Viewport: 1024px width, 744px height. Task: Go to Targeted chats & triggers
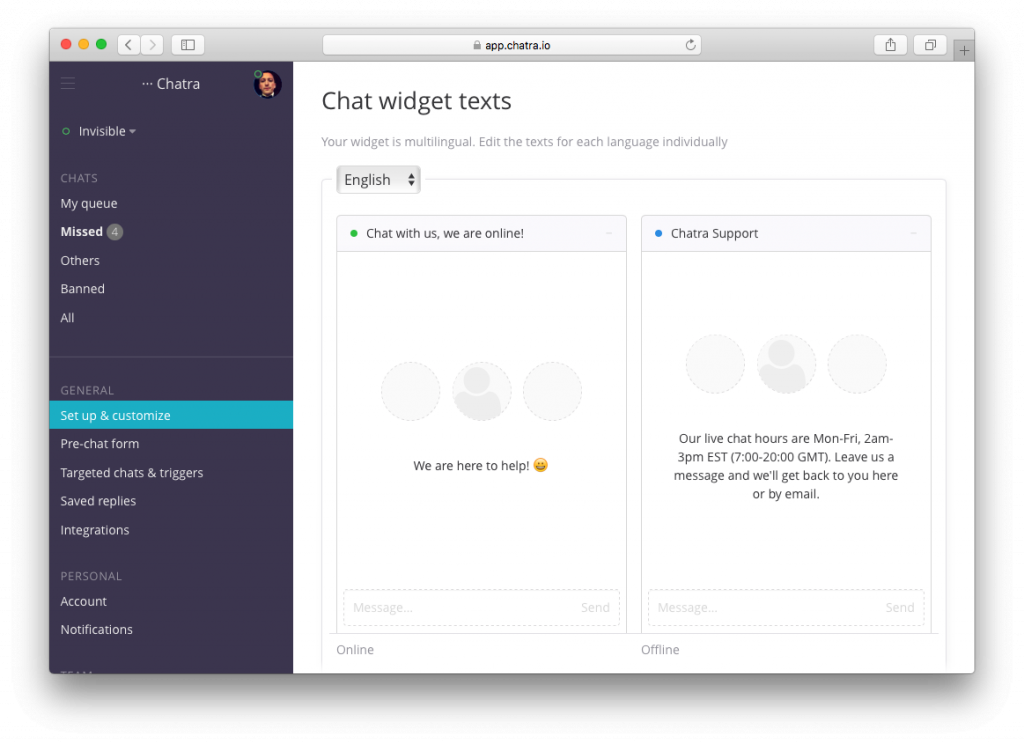tap(132, 473)
